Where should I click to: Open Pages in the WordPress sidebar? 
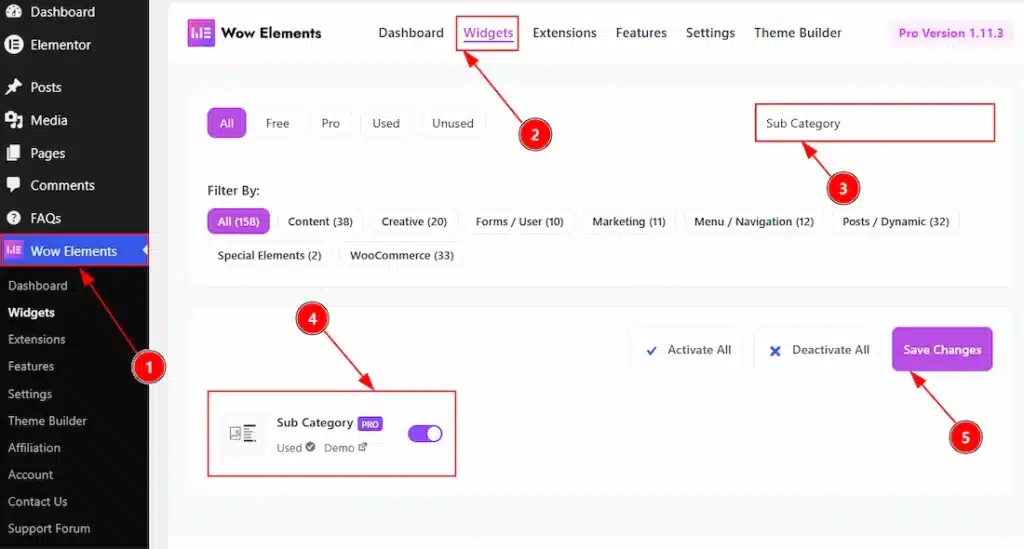(x=48, y=153)
